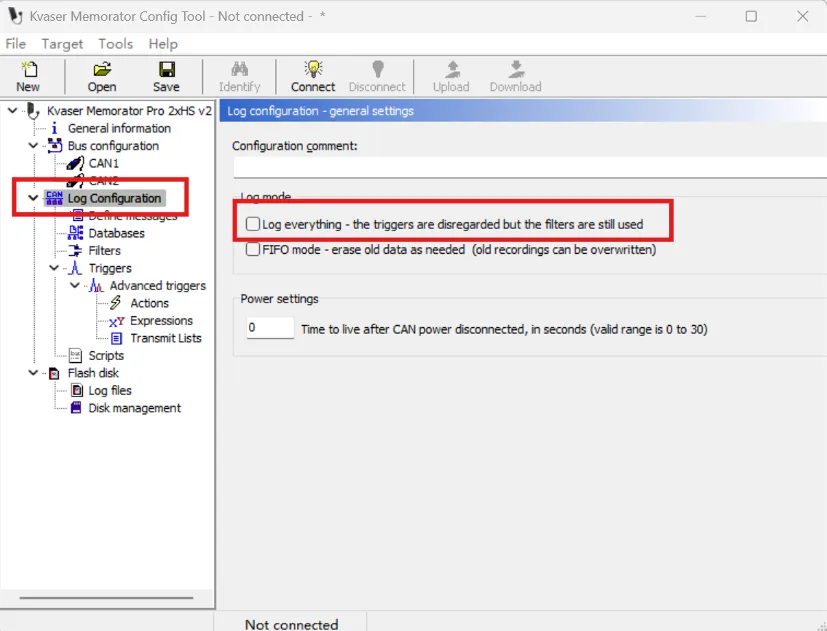This screenshot has width=827, height=631.
Task: Collapse the Flash disk node
Action: pyautogui.click(x=33, y=373)
